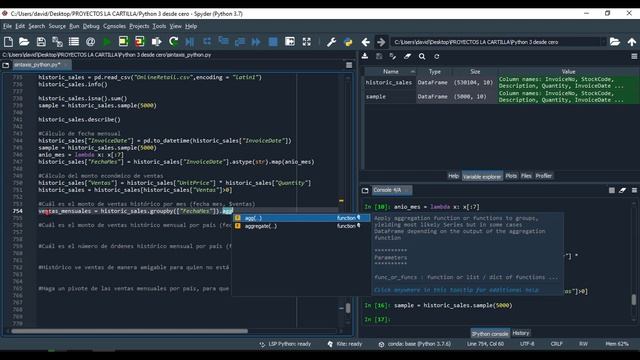Re-run the last script icon

pyautogui.click(x=173, y=42)
